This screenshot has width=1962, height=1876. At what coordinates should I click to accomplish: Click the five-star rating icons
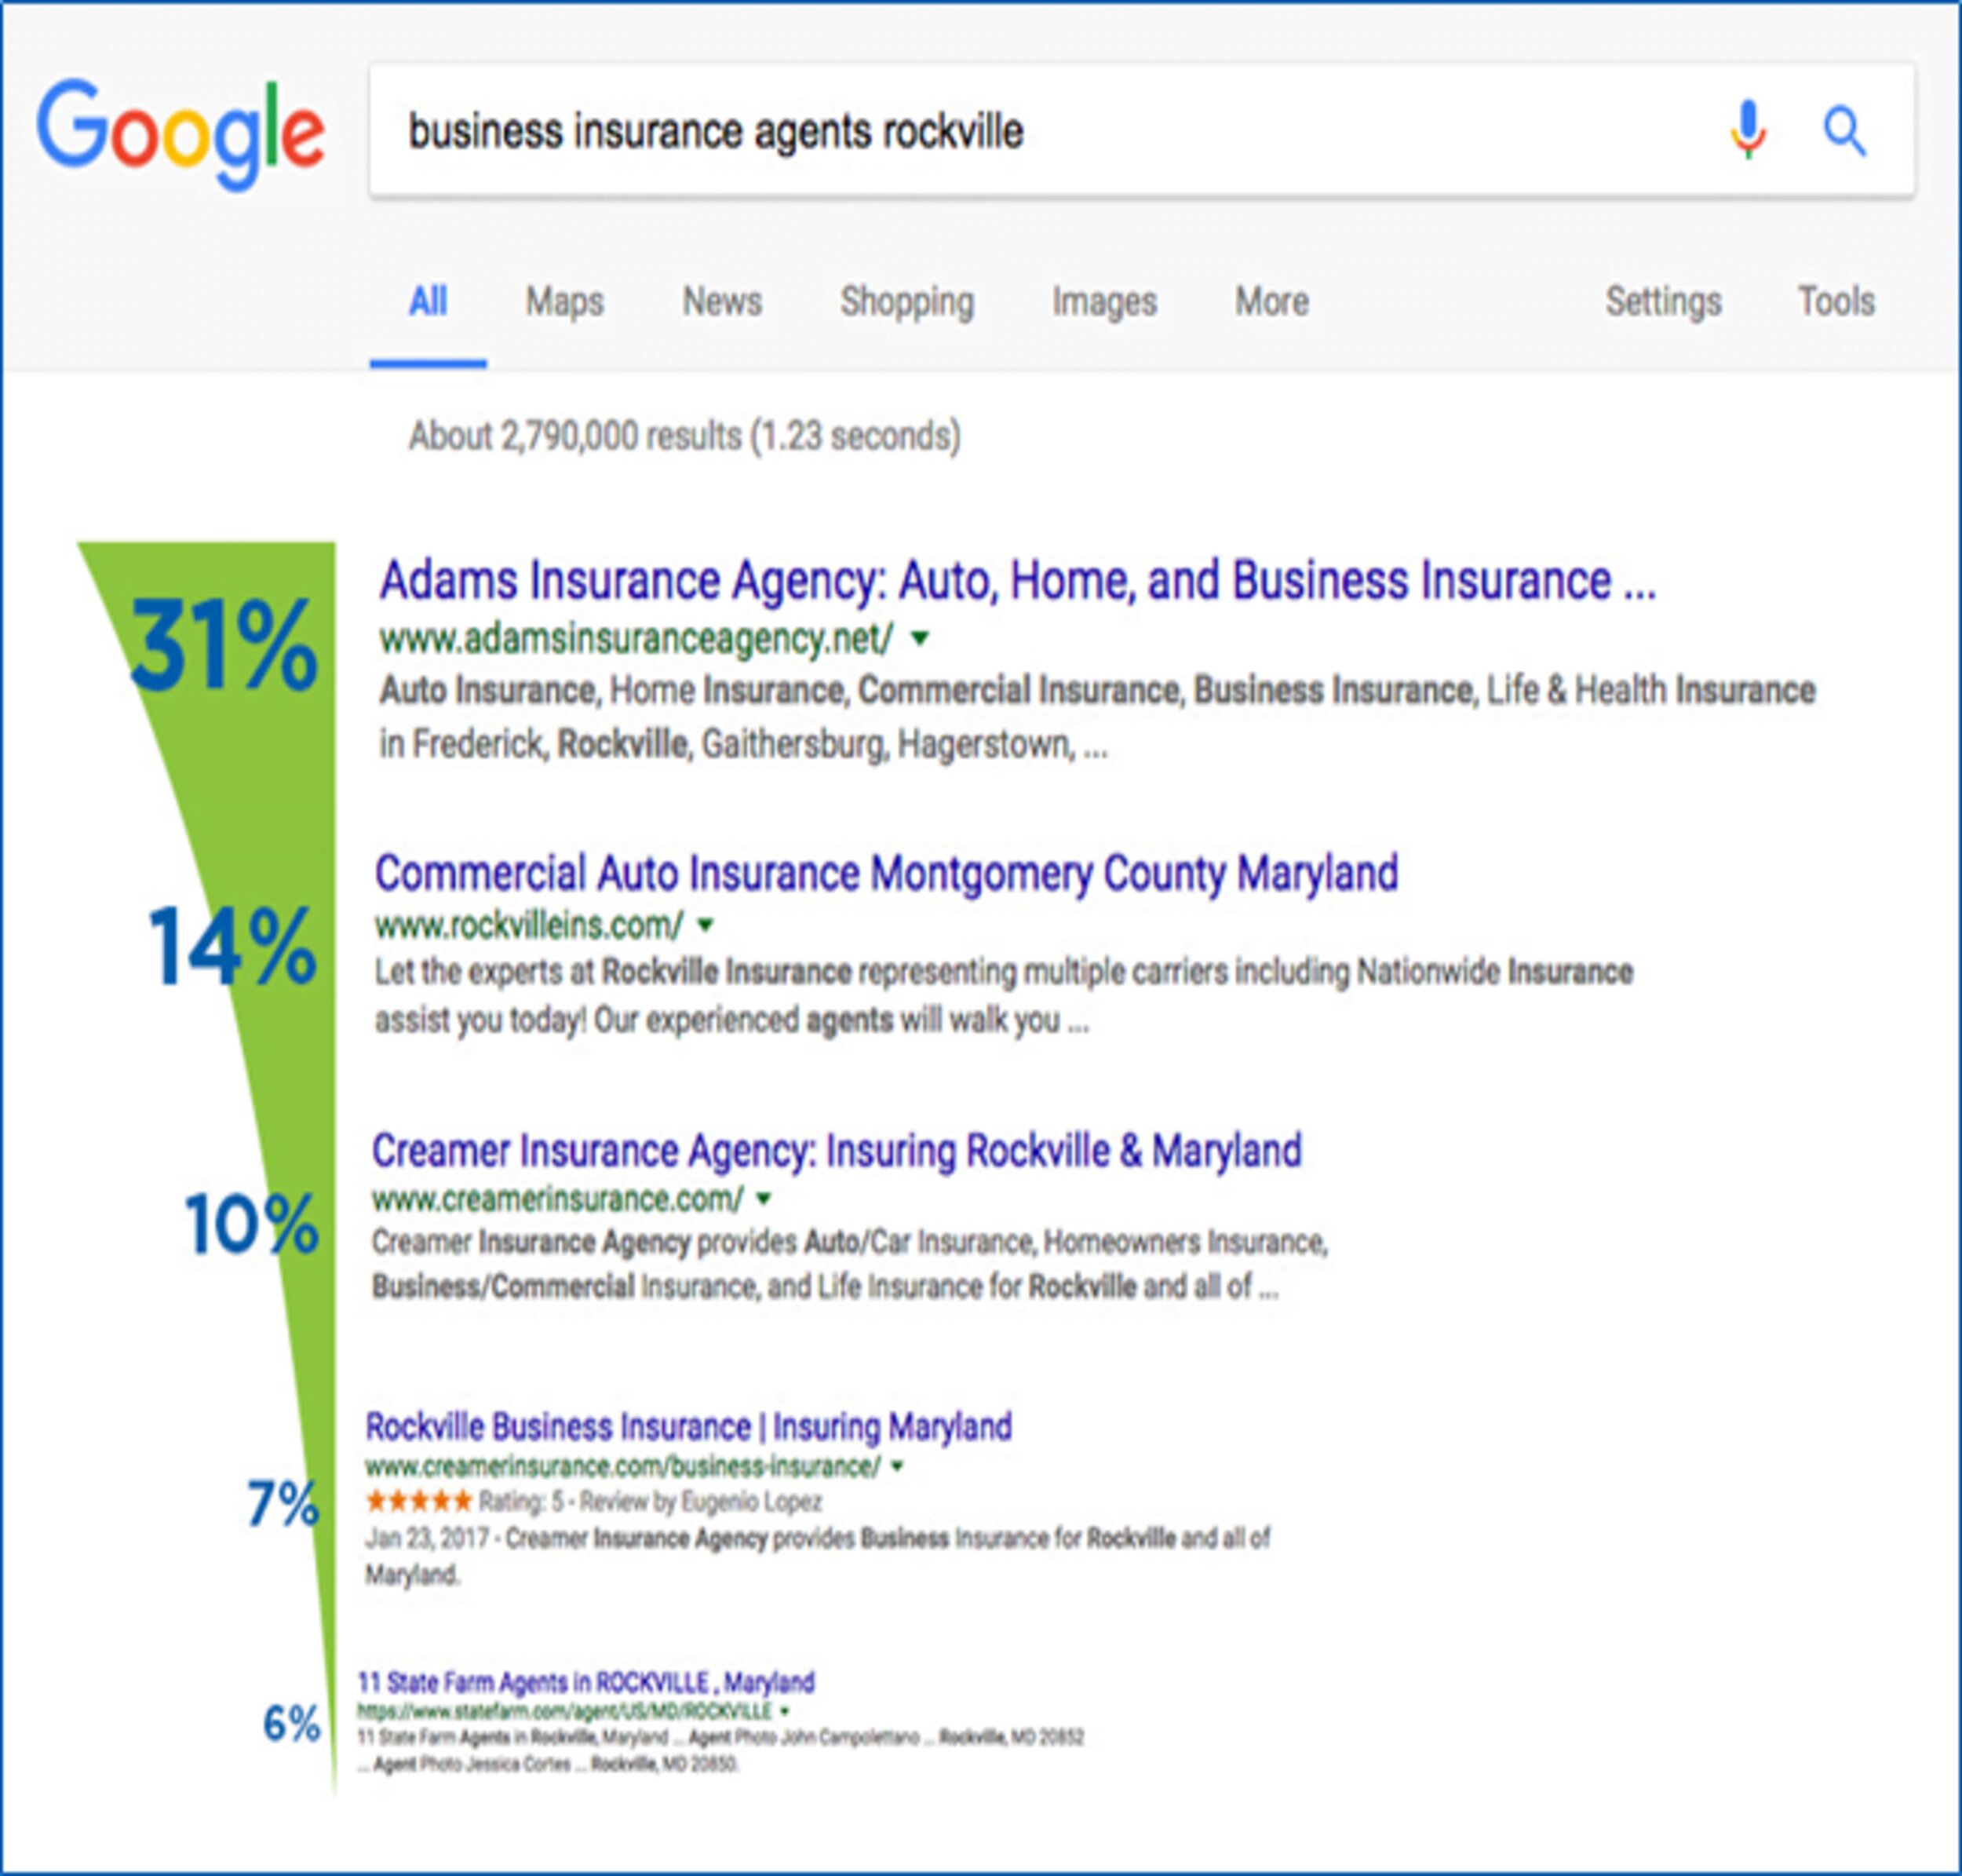click(418, 1501)
